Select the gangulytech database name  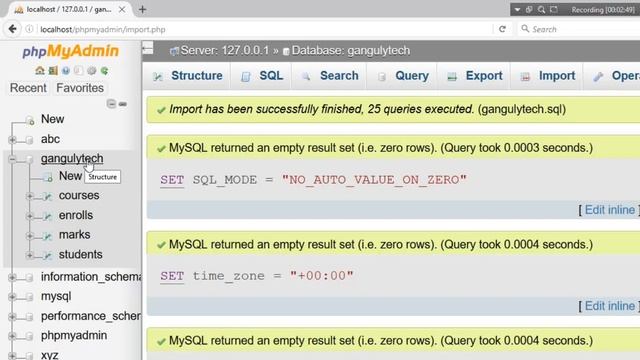coord(72,158)
